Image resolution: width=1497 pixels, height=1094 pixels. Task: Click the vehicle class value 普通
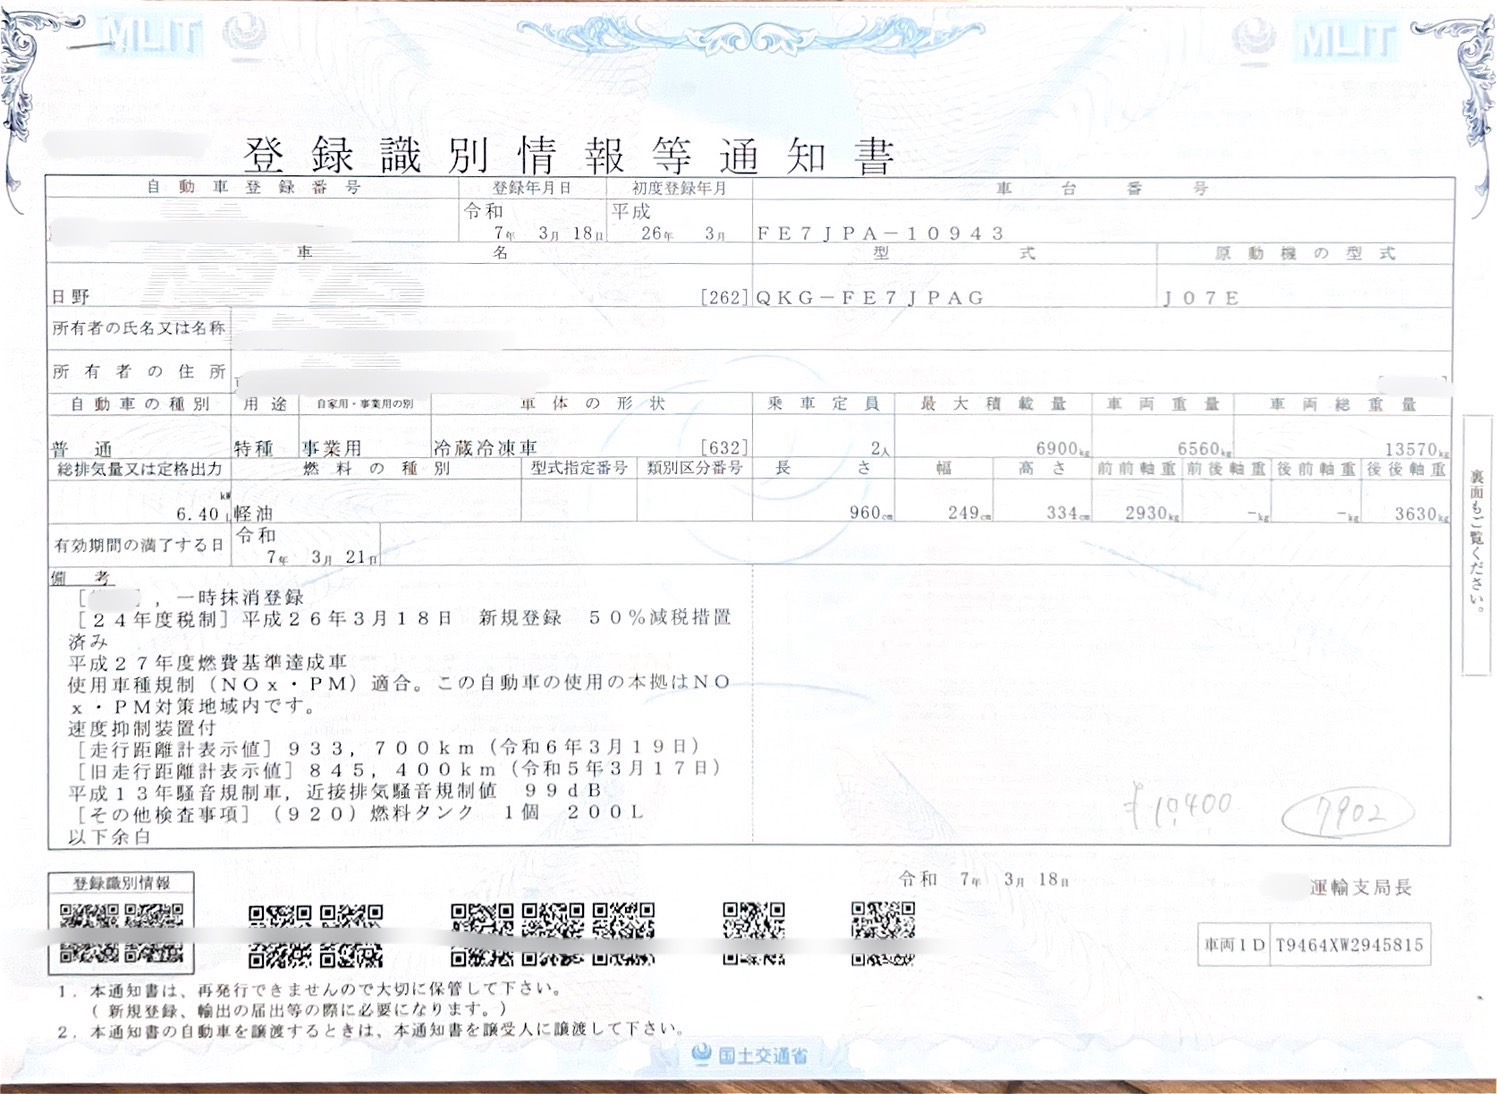(x=82, y=449)
